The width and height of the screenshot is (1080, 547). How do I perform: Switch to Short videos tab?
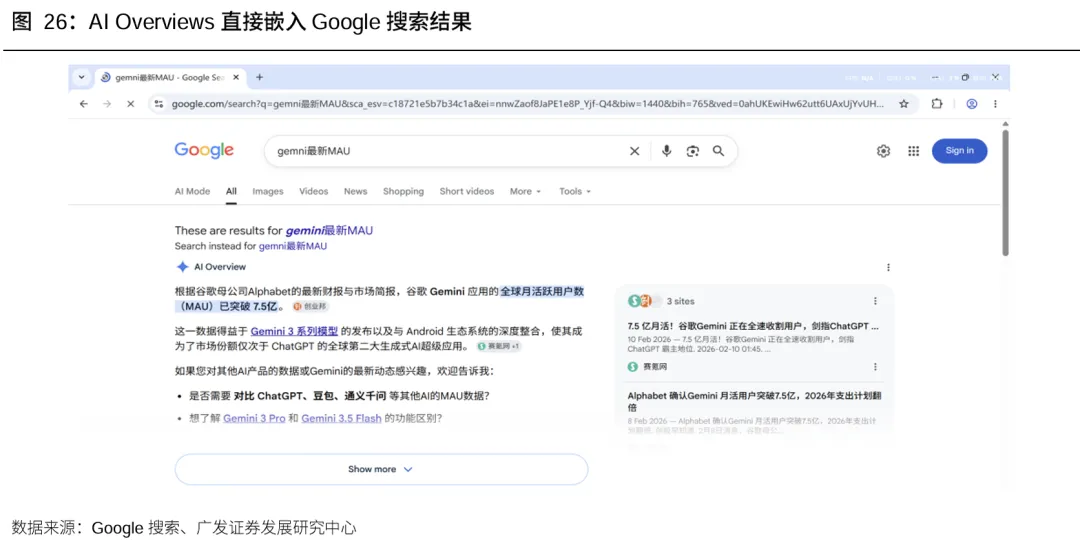point(467,192)
